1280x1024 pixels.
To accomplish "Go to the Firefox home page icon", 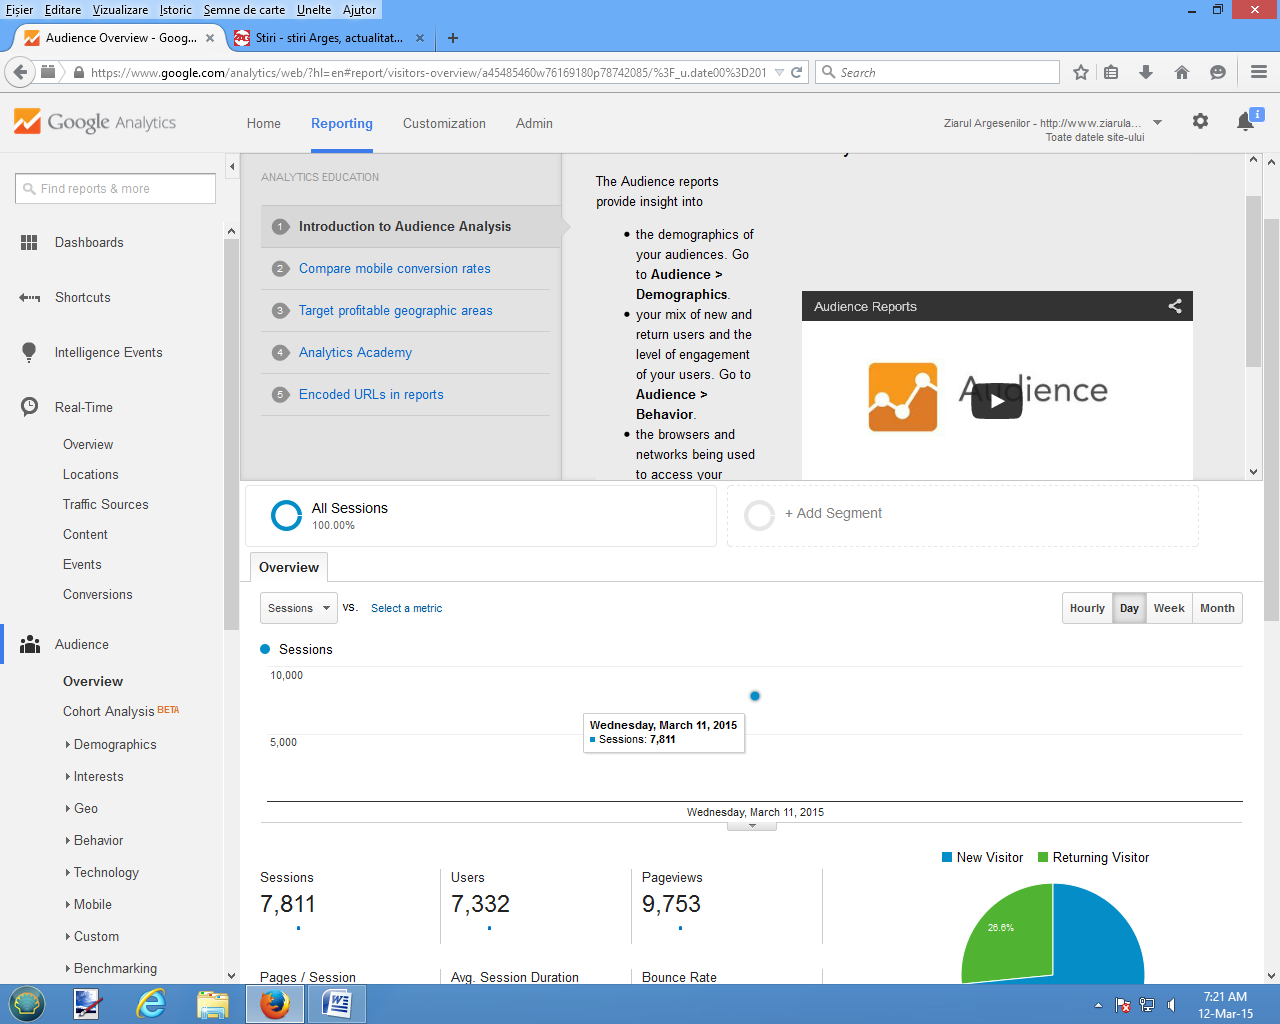I will 1182,72.
